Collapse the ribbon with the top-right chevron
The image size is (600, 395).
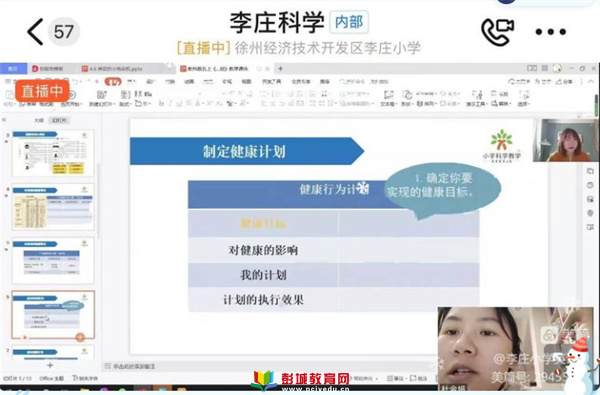[x=591, y=82]
